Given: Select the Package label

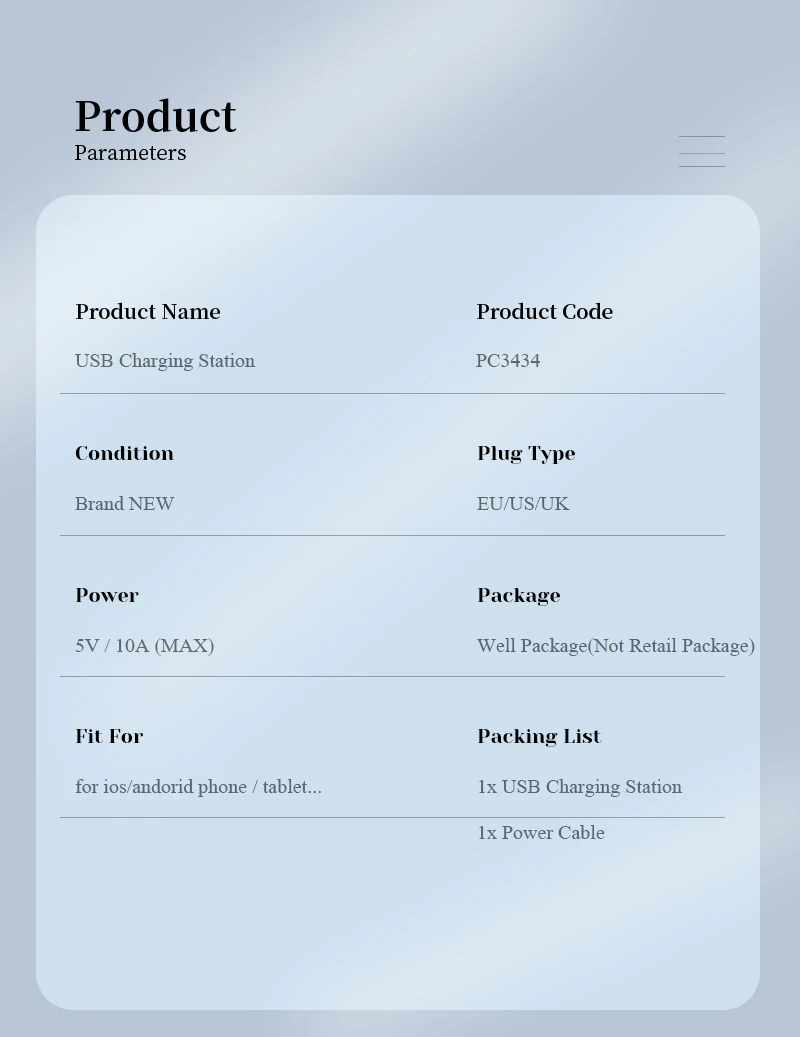Looking at the screenshot, I should tap(518, 595).
